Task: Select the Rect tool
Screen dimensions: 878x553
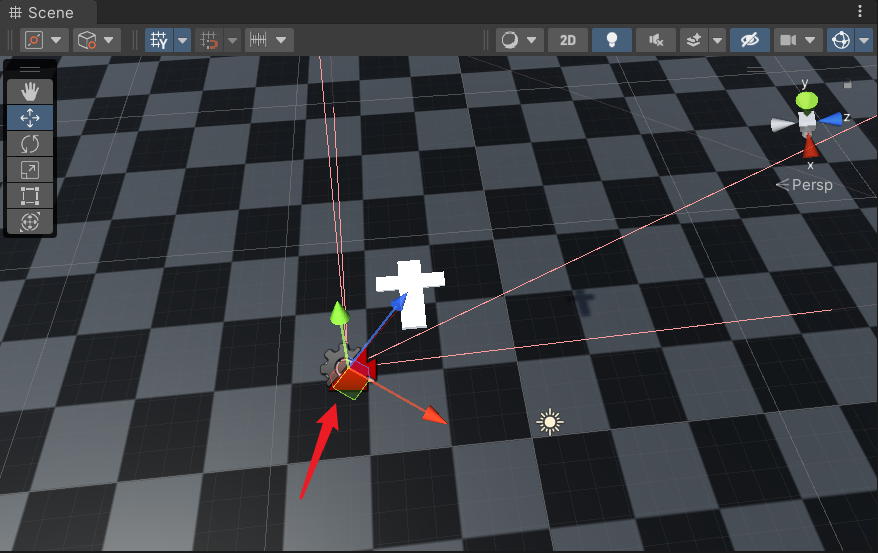Action: pyautogui.click(x=30, y=196)
